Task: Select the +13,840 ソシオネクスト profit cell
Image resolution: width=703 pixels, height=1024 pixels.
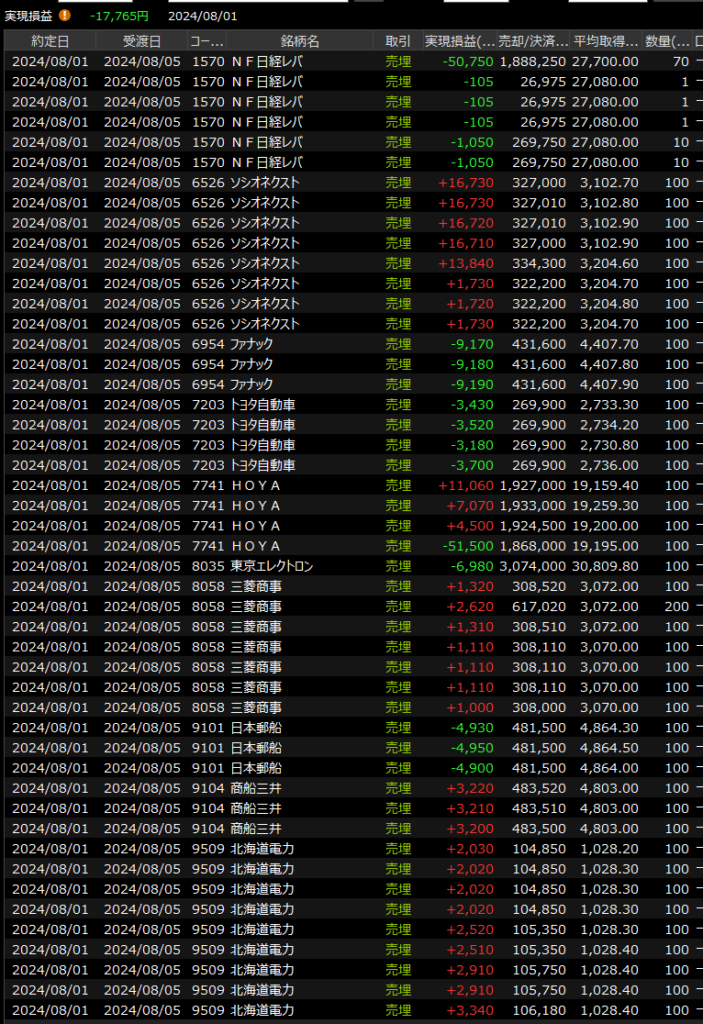Action: click(466, 264)
